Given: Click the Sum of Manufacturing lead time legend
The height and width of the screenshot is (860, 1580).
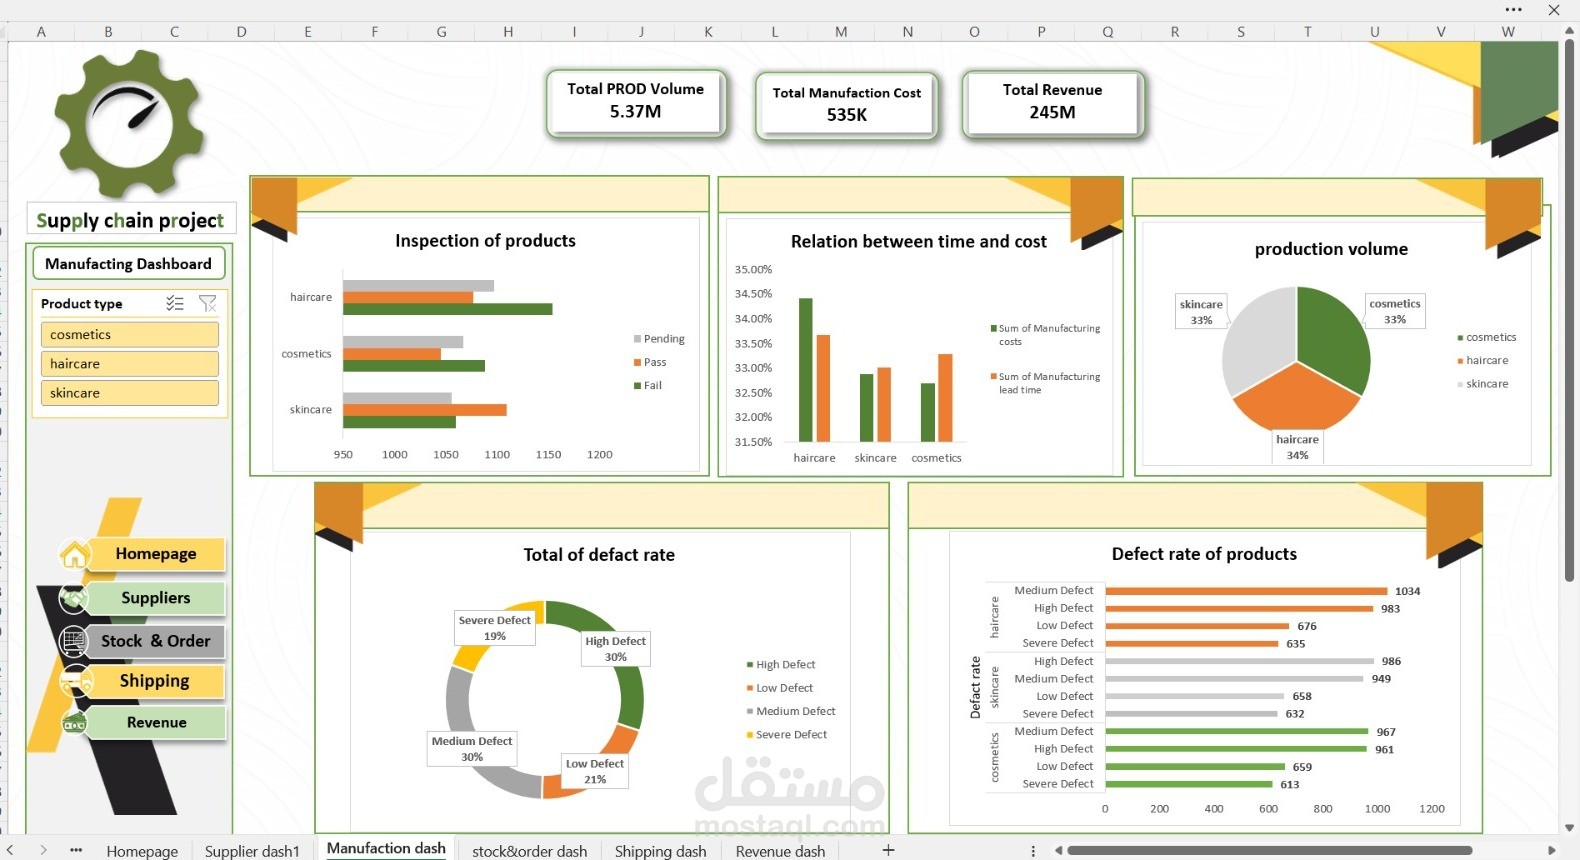Looking at the screenshot, I should click(1046, 383).
